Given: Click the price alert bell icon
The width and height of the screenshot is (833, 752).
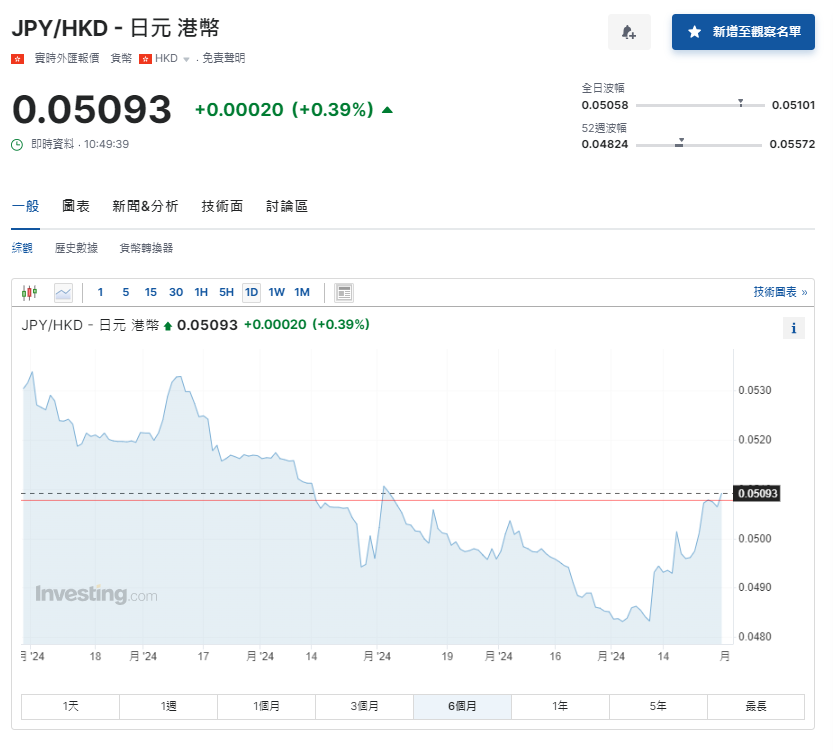Looking at the screenshot, I should [629, 33].
